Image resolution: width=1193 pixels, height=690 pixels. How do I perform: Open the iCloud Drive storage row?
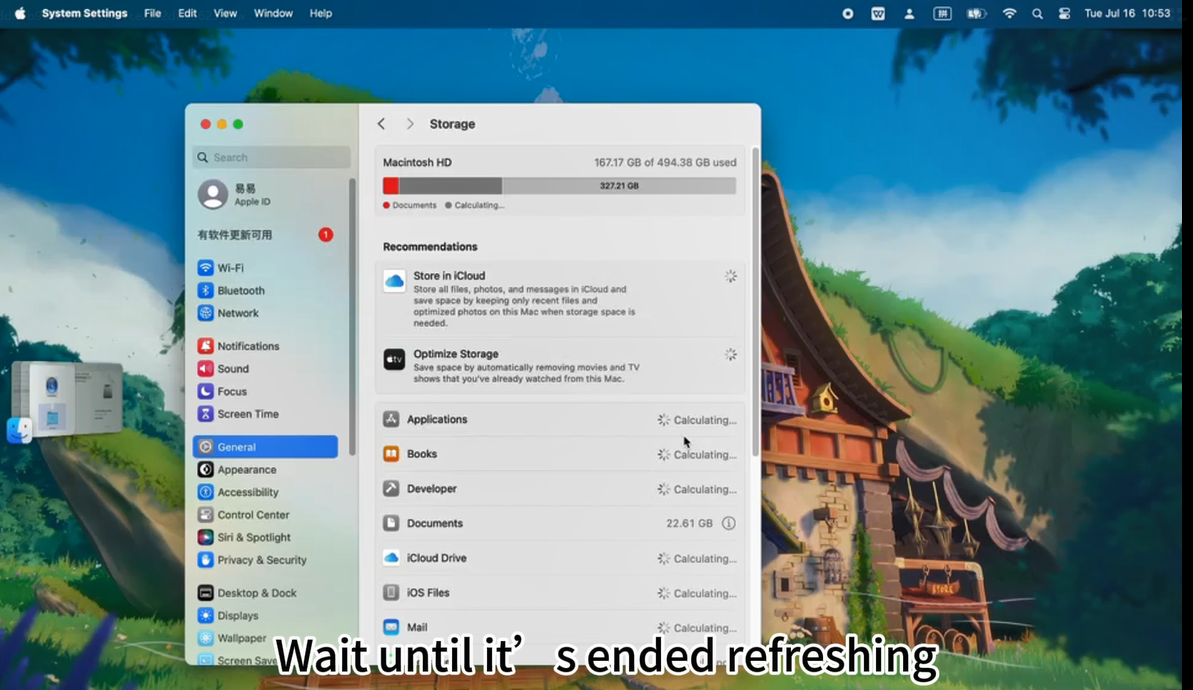[560, 558]
